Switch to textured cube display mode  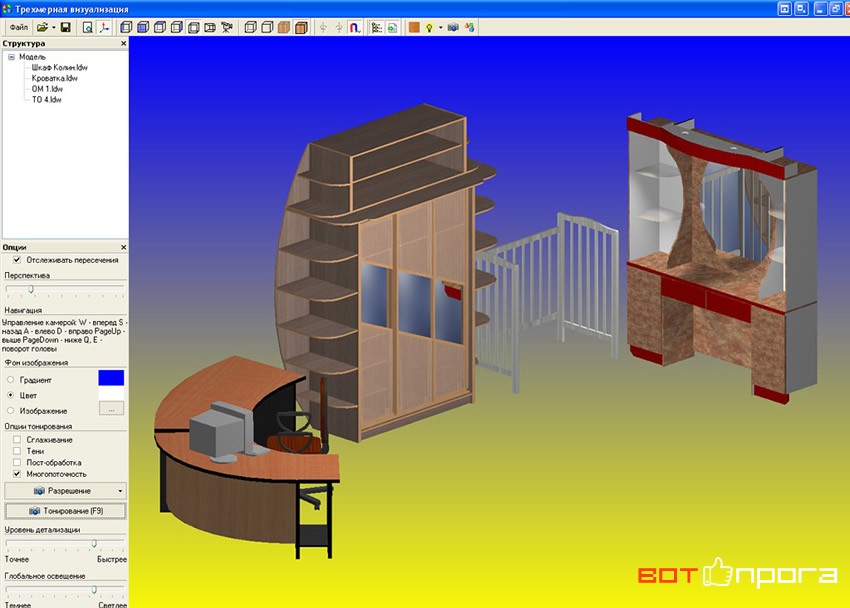(x=284, y=27)
